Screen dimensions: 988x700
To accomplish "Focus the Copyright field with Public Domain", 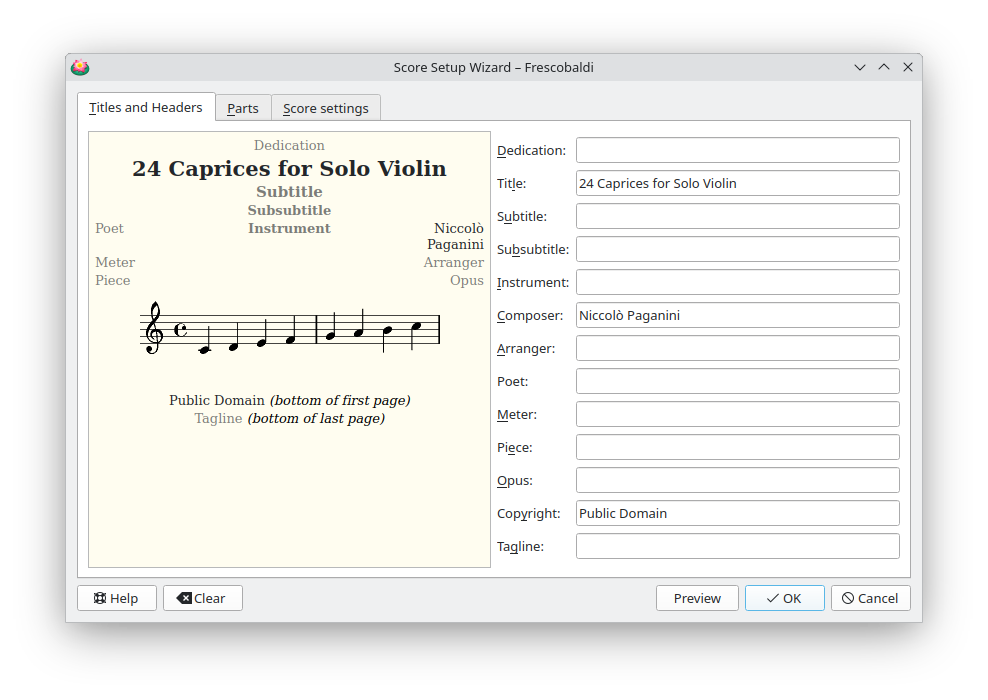I will pyautogui.click(x=737, y=514).
